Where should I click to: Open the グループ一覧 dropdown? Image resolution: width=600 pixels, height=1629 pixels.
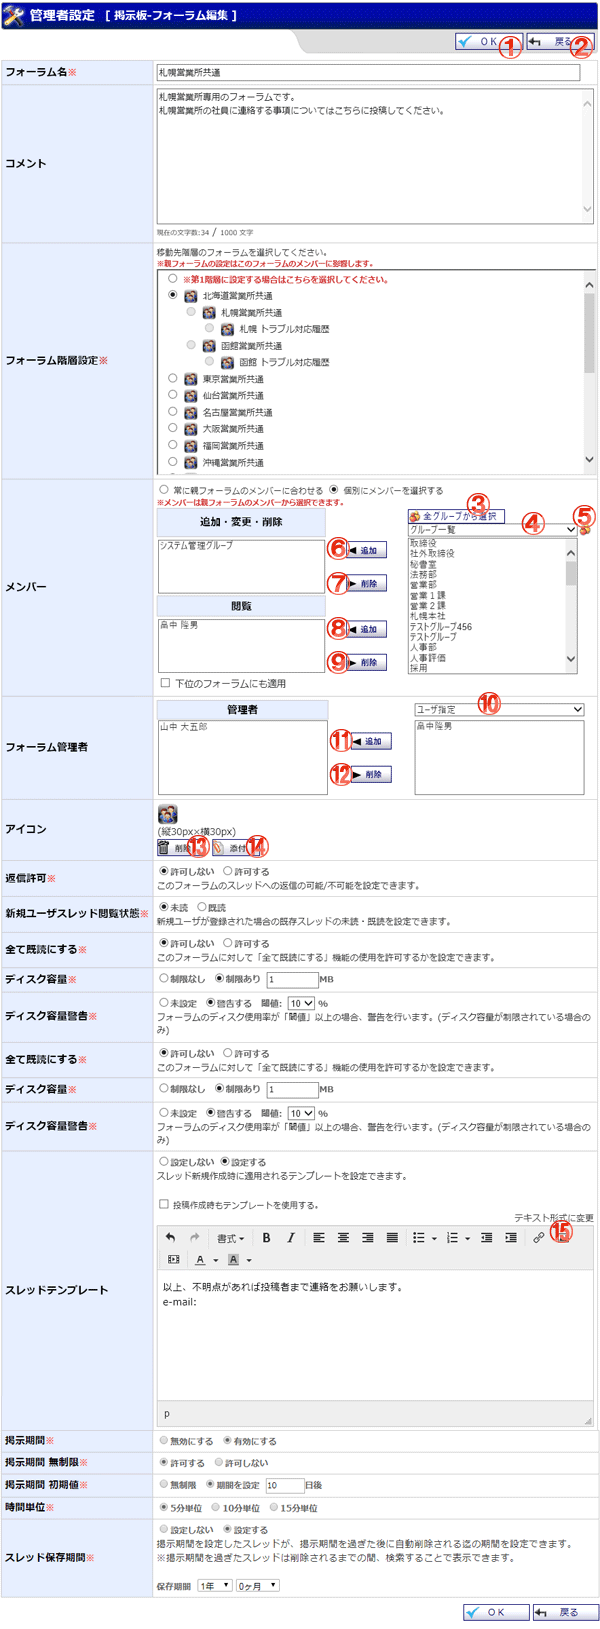tap(493, 530)
